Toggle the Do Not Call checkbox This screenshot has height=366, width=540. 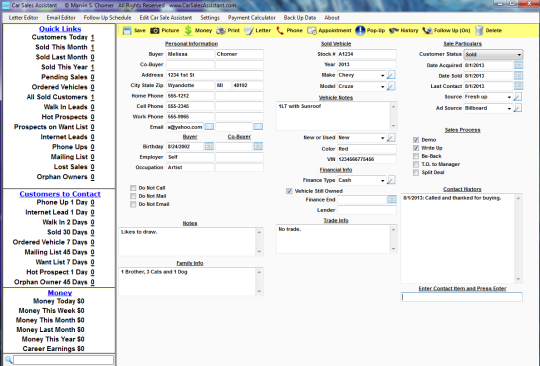point(133,188)
